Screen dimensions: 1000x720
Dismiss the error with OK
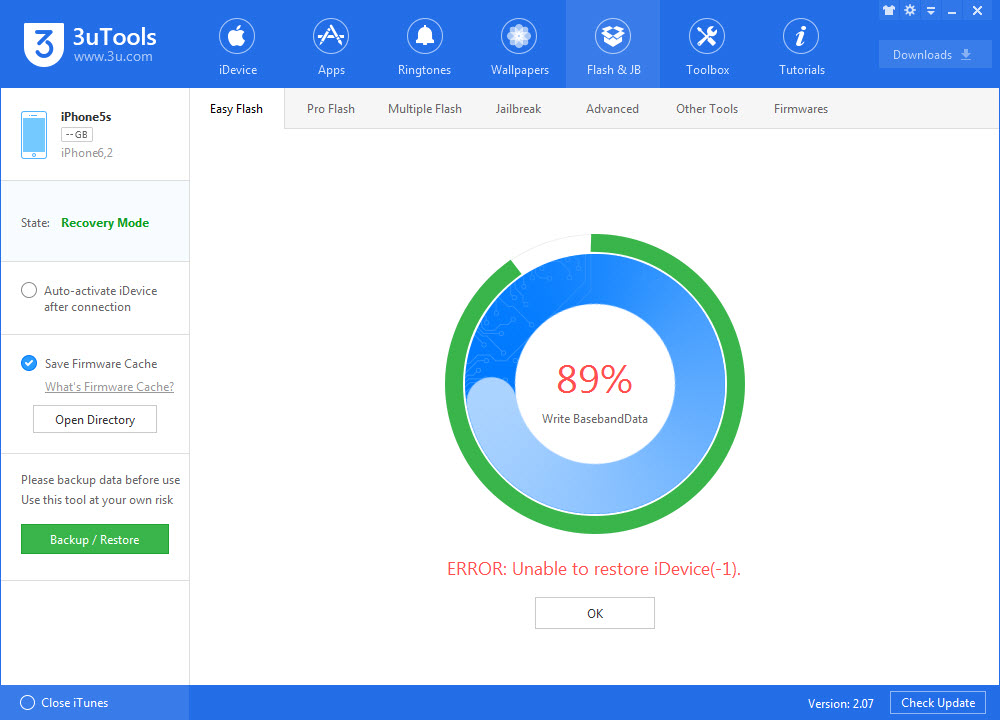594,613
